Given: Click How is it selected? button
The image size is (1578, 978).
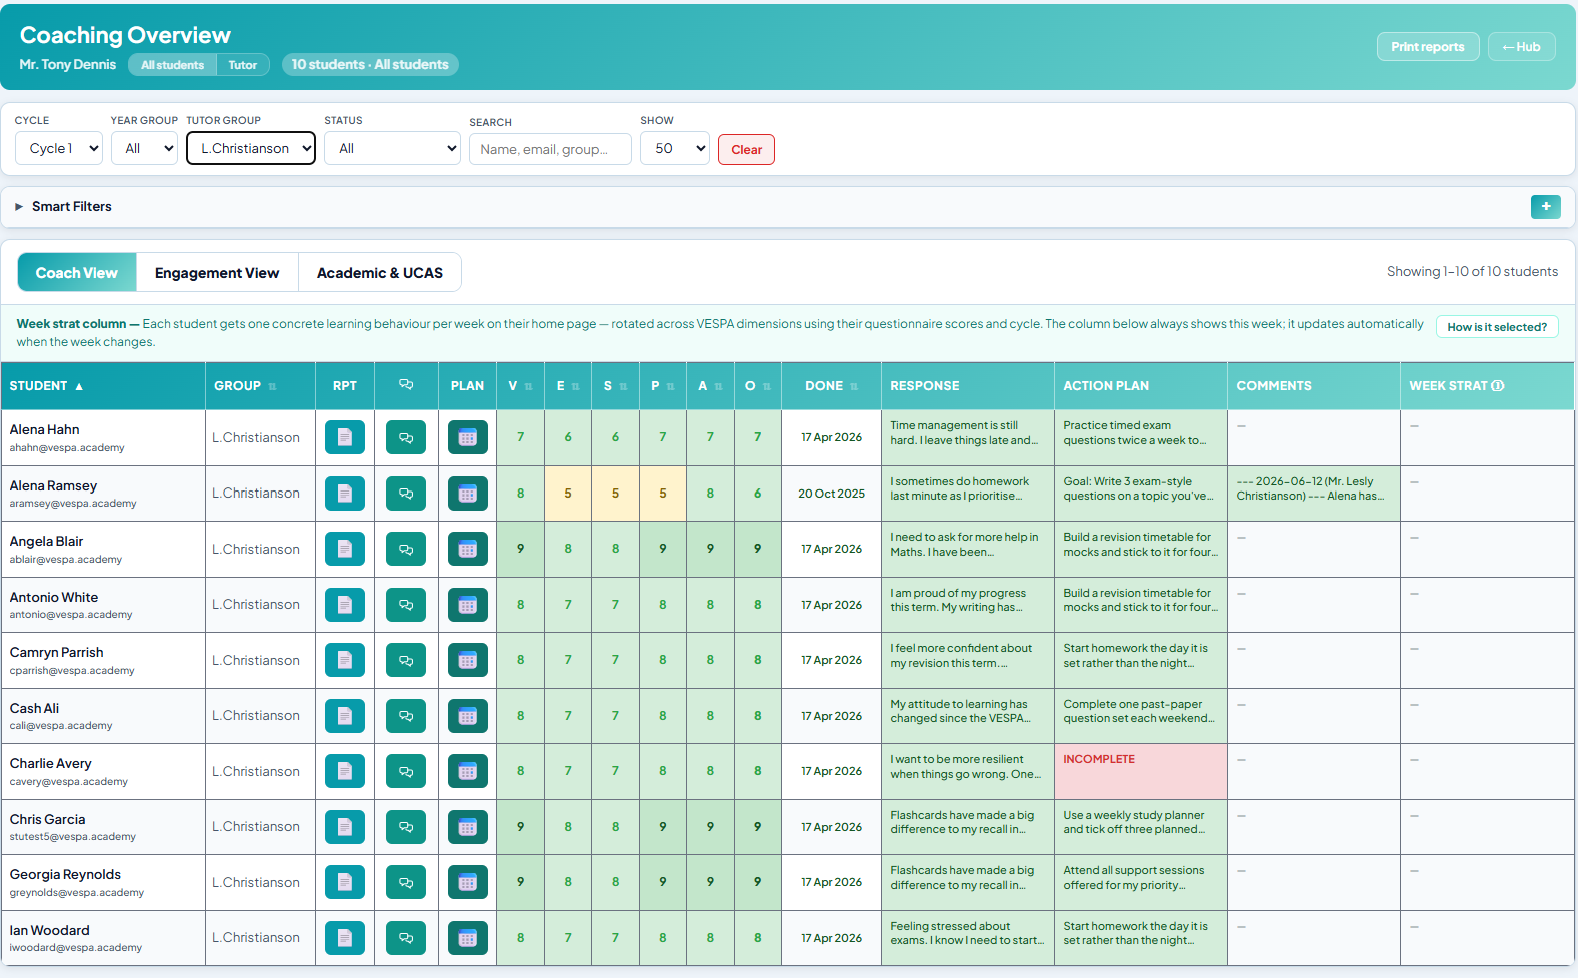Looking at the screenshot, I should [x=1497, y=327].
